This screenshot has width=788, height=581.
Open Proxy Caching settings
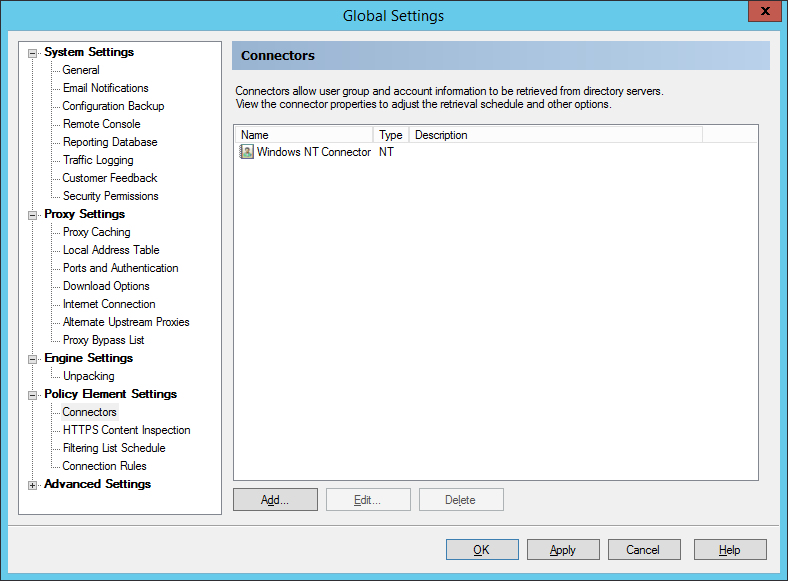tap(96, 232)
